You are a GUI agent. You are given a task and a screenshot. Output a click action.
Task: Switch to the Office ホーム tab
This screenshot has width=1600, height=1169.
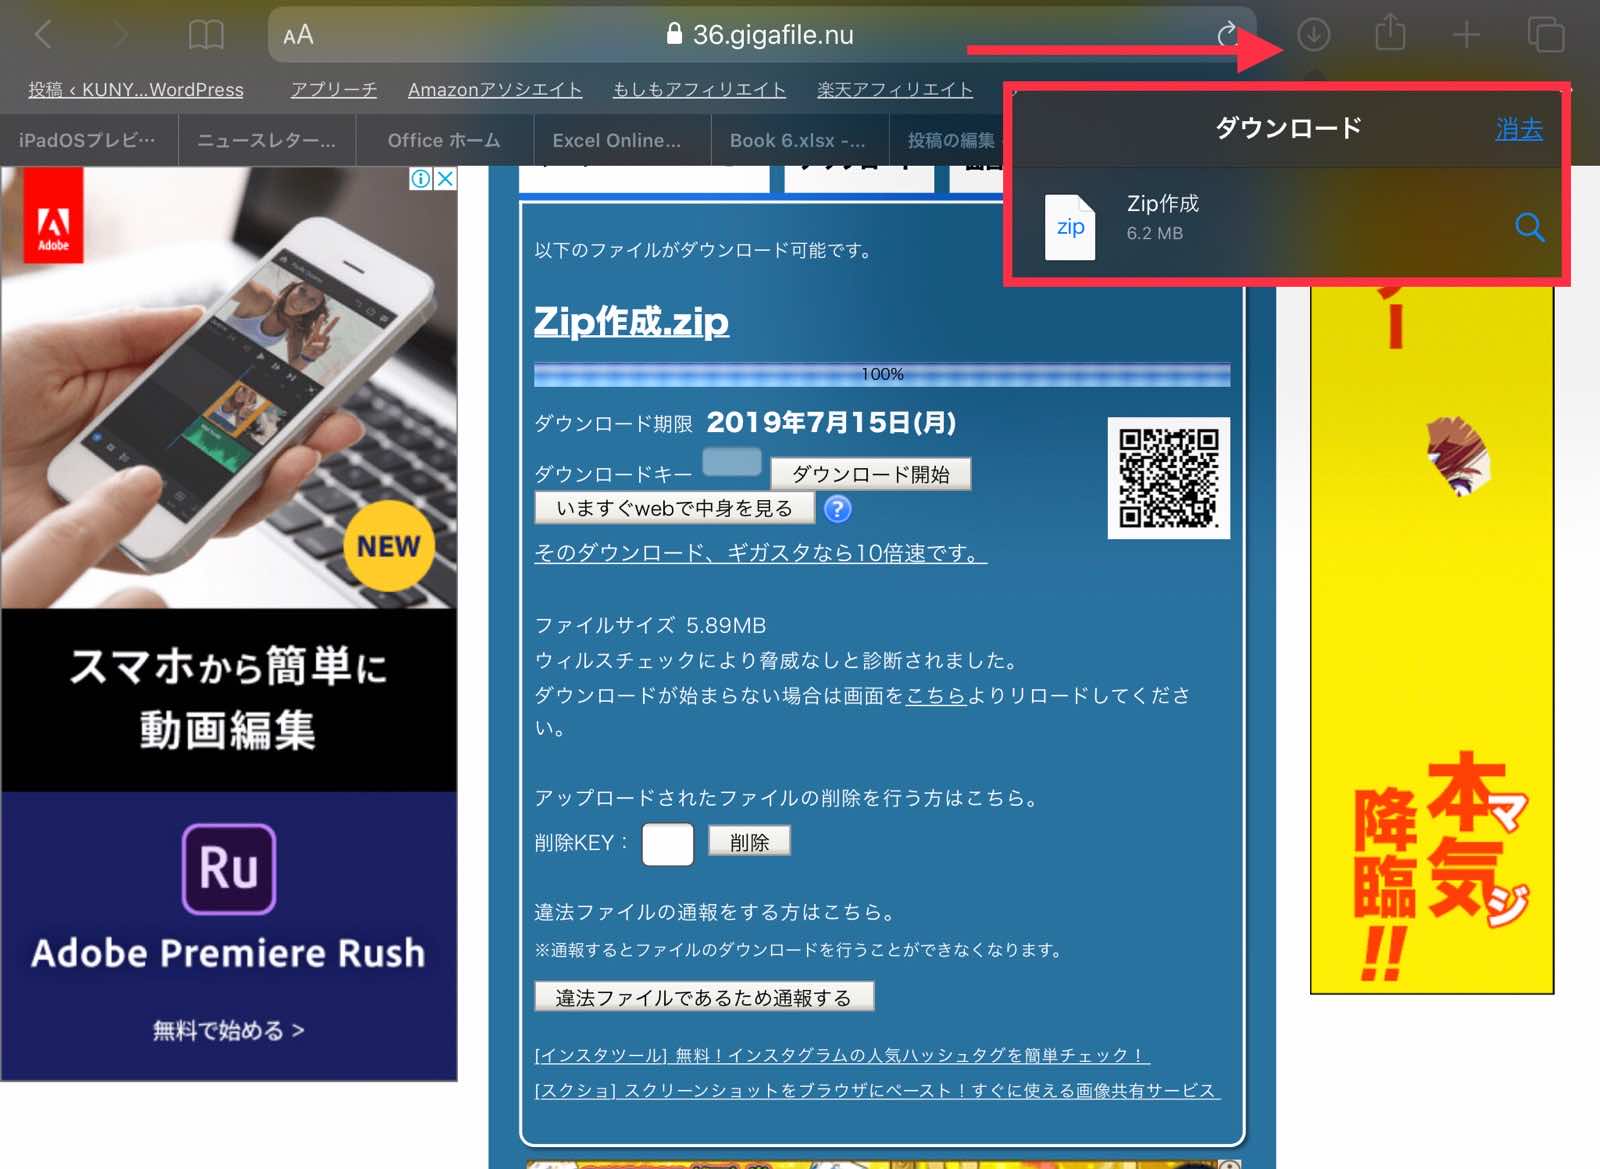pyautogui.click(x=444, y=140)
